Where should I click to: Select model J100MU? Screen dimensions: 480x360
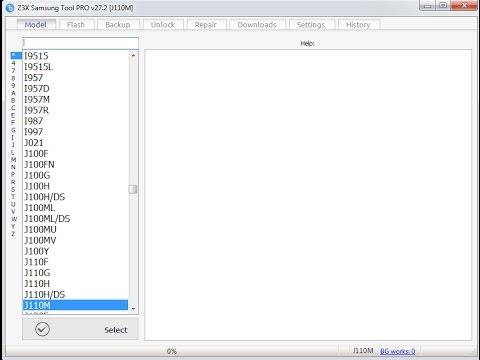coord(76,229)
